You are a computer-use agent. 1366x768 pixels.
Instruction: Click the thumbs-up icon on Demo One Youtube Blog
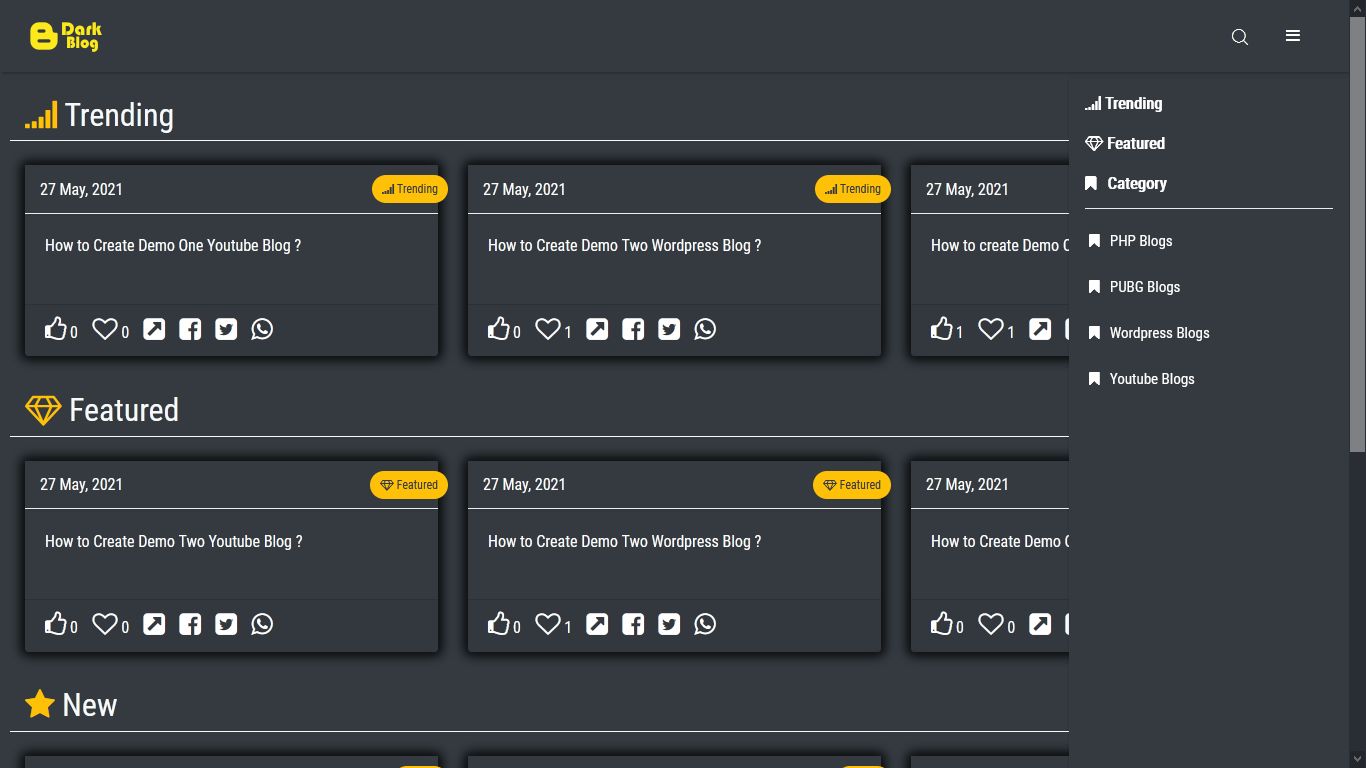(56, 328)
